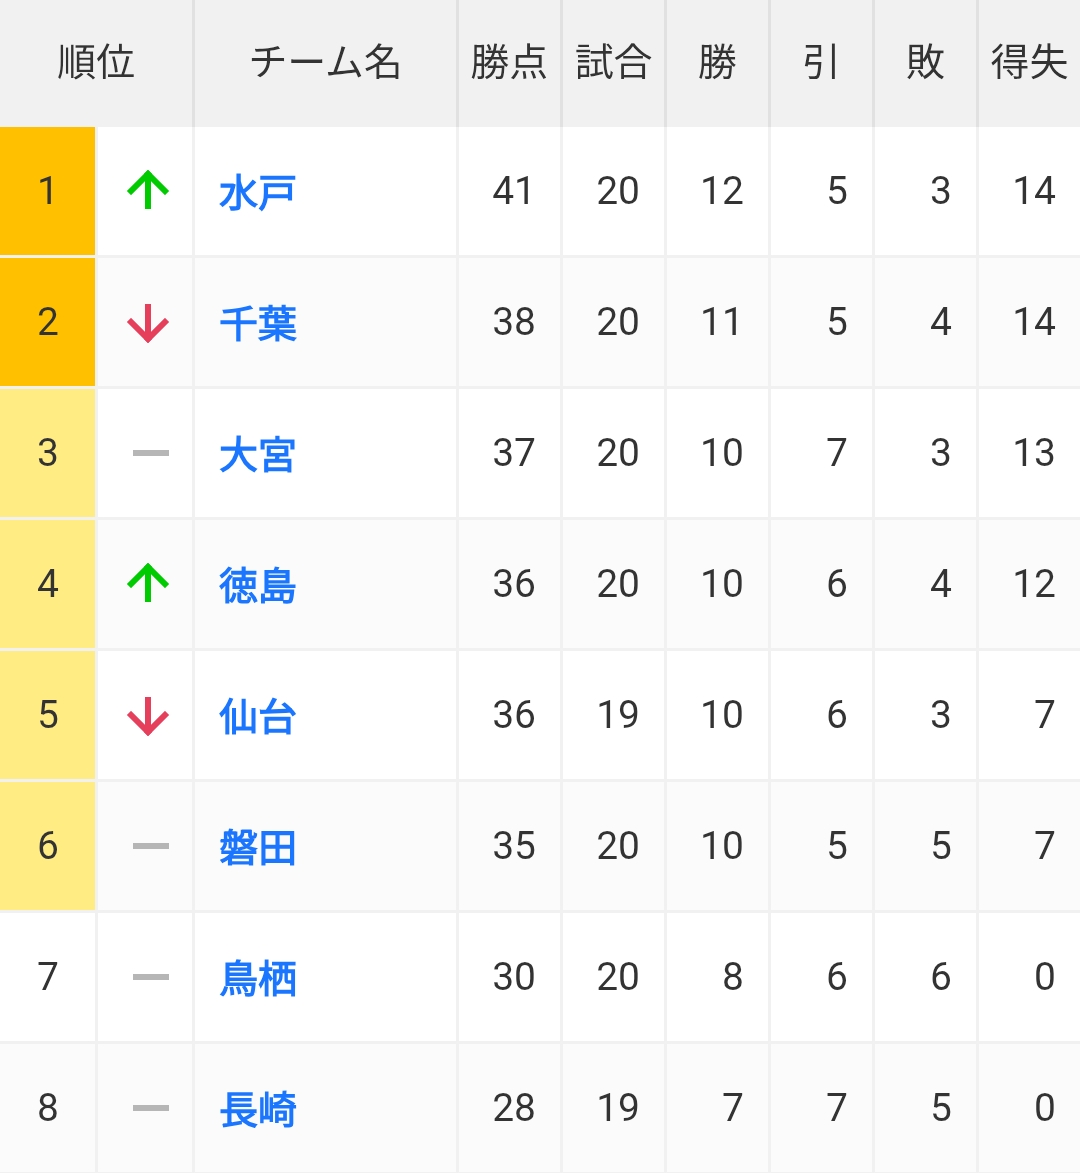The image size is (1080, 1173).
Task: Click the 順位 column header
Action: coord(96,62)
